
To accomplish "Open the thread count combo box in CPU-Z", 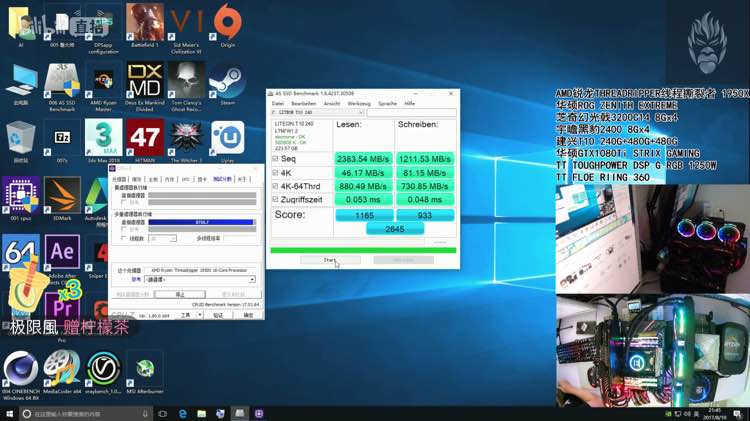I will click(163, 238).
